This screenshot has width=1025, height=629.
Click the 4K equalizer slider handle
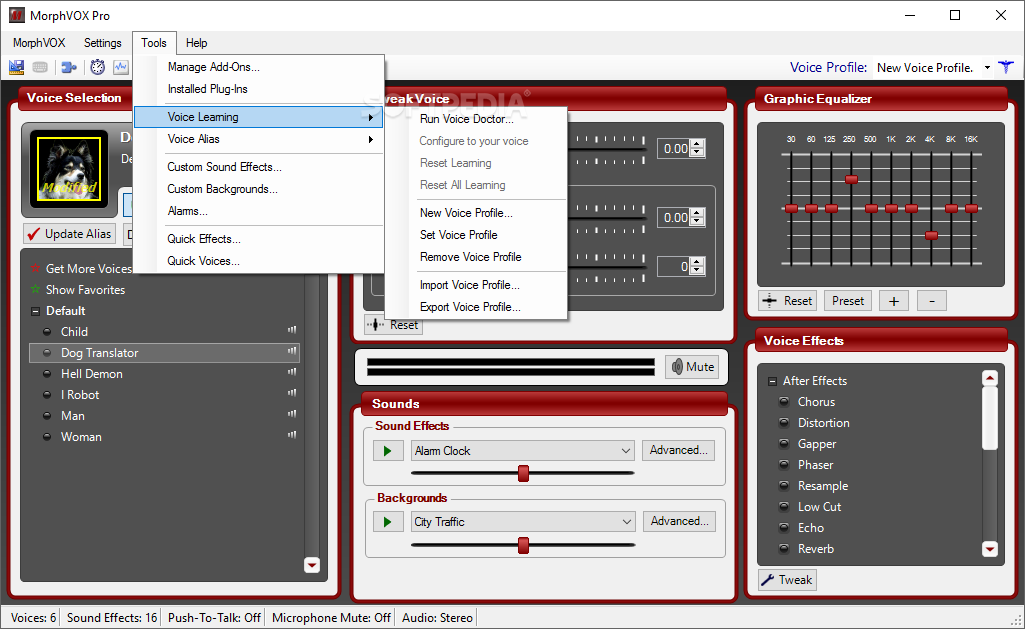(932, 235)
